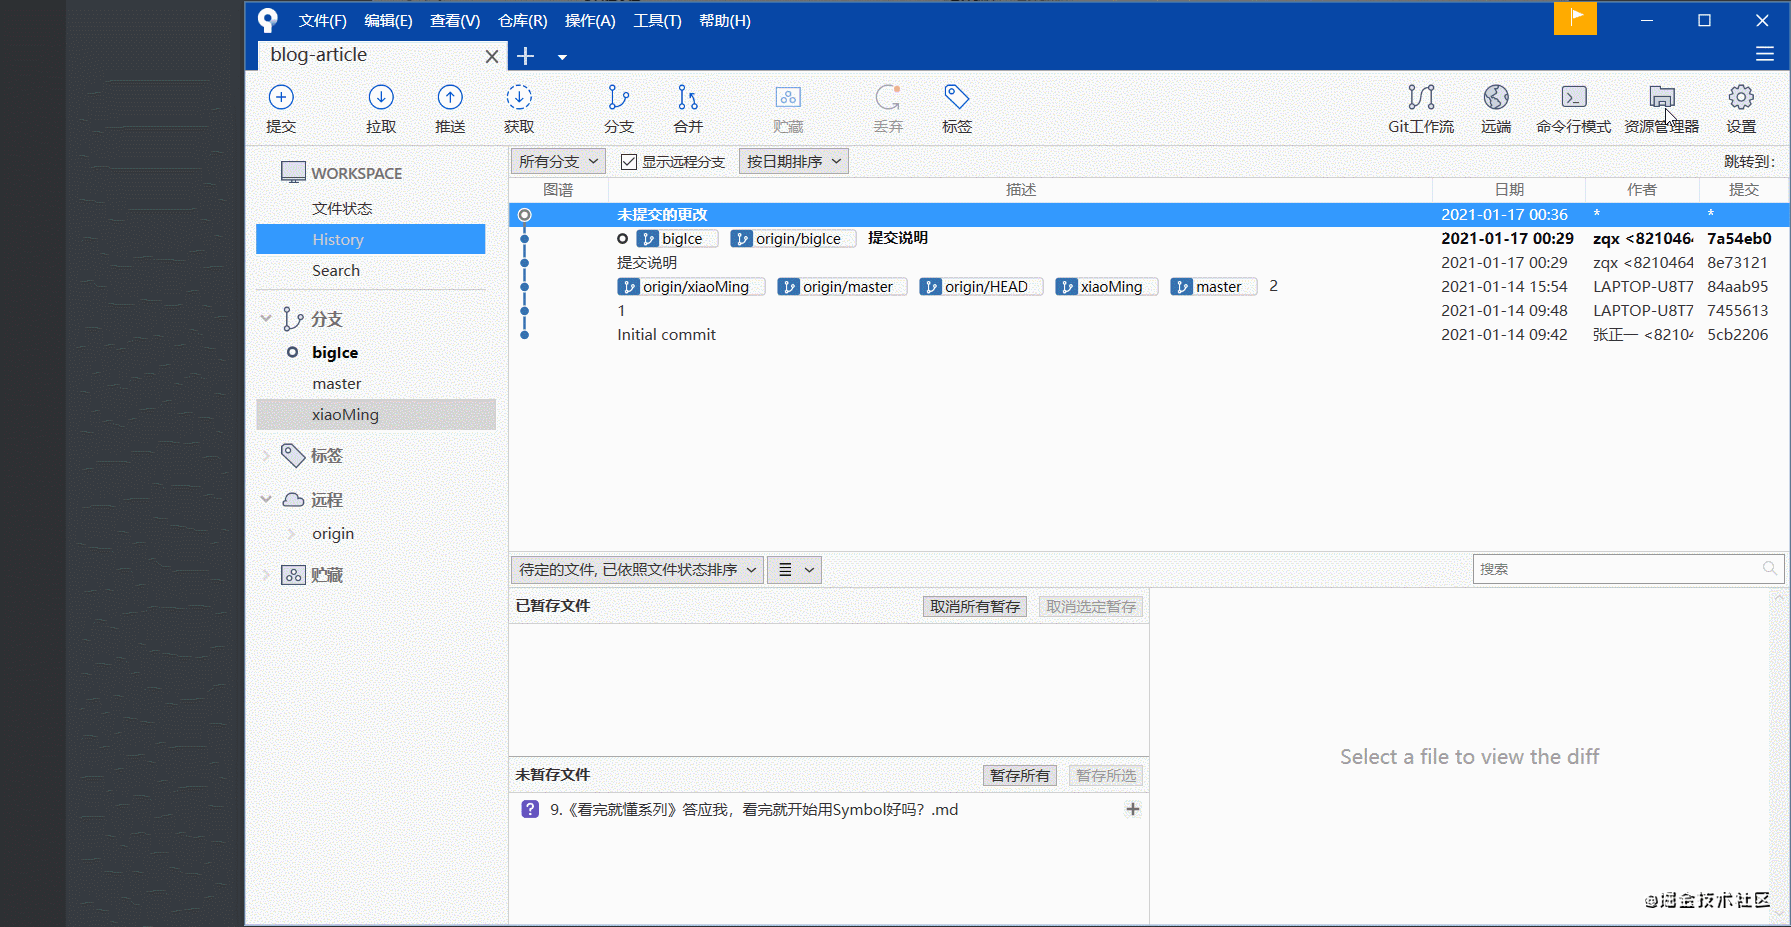This screenshot has width=1791, height=927.
Task: Open the 按日期排序 sort dropdown
Action: pos(794,161)
